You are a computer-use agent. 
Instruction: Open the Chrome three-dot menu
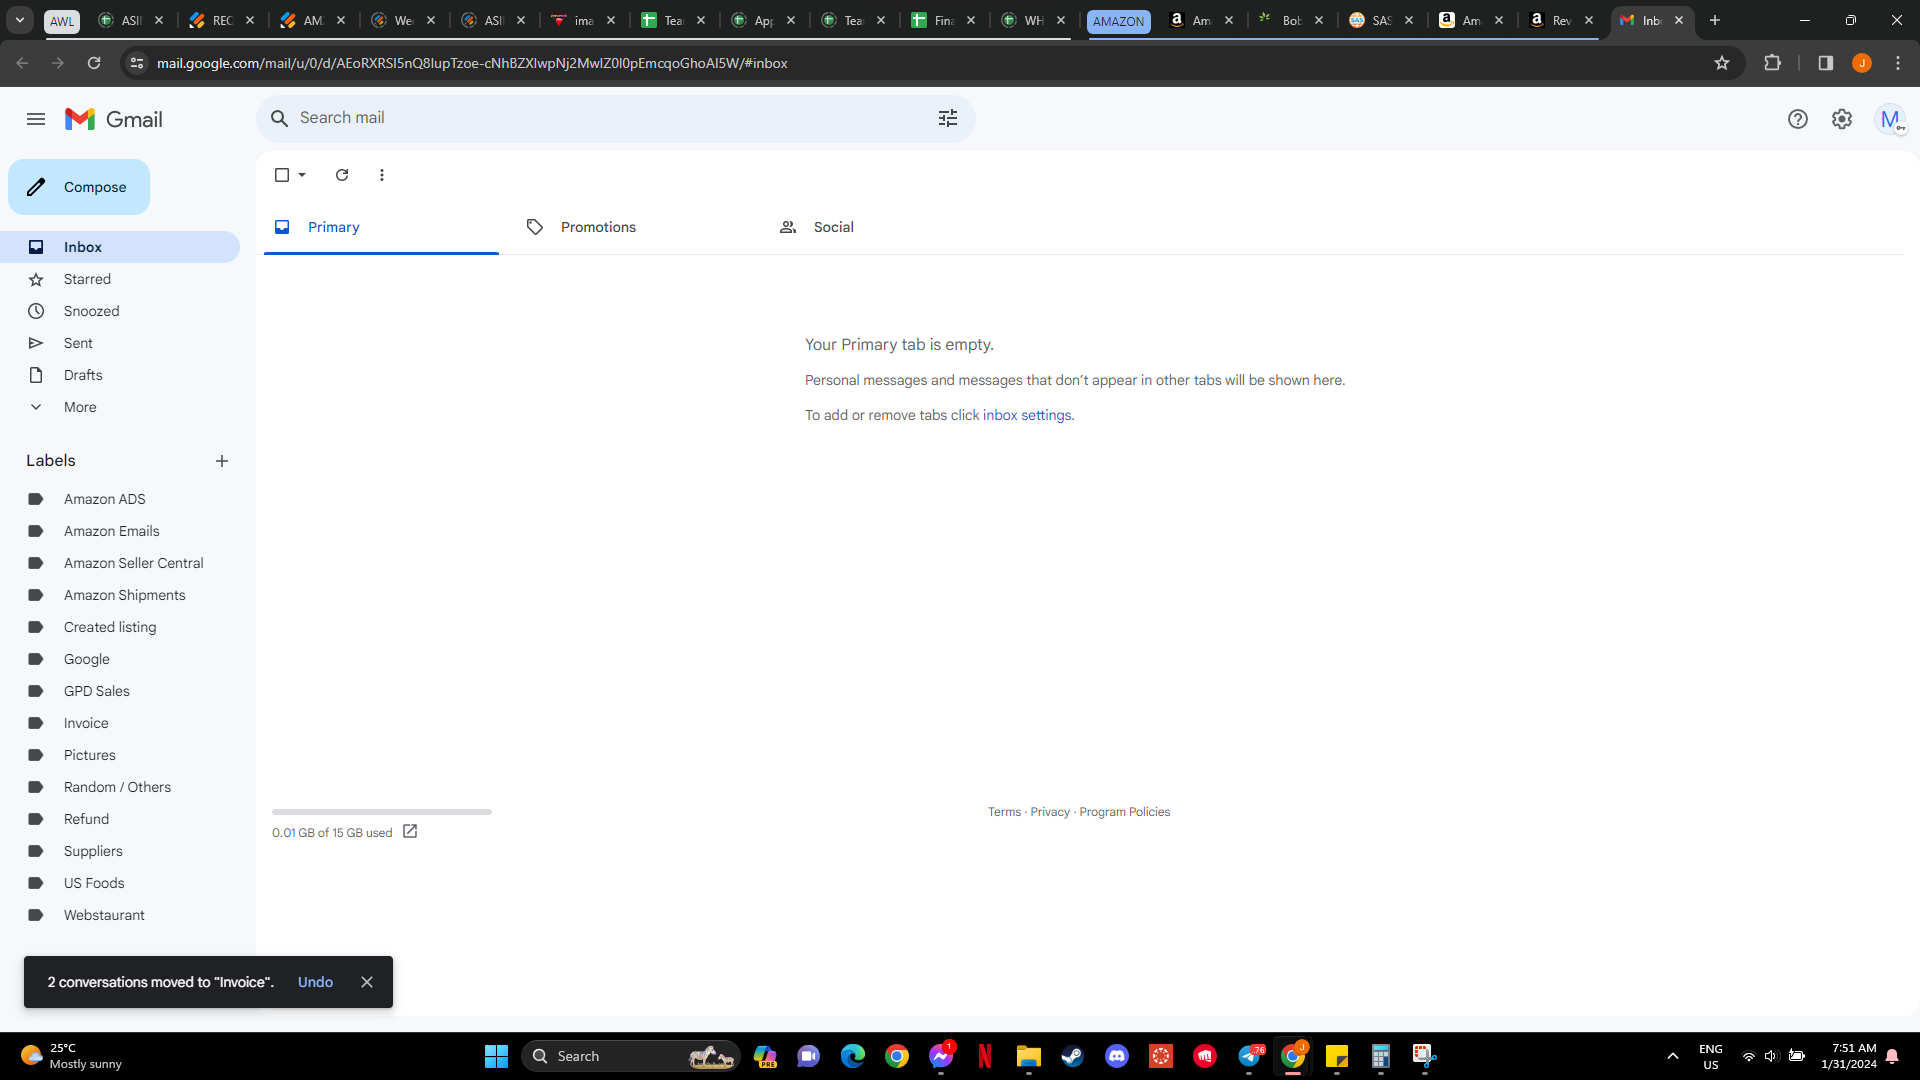[1898, 63]
